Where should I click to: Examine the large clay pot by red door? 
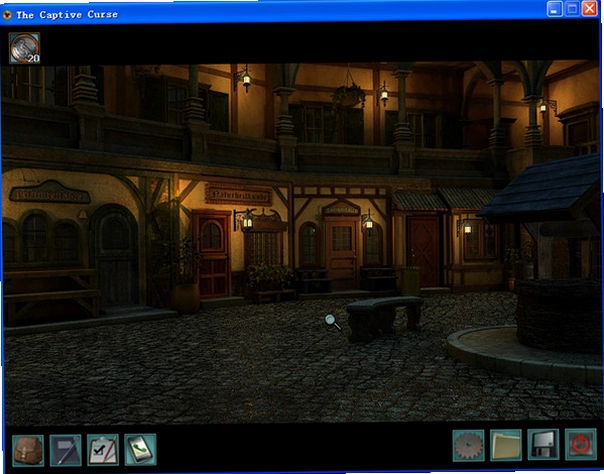[x=185, y=298]
